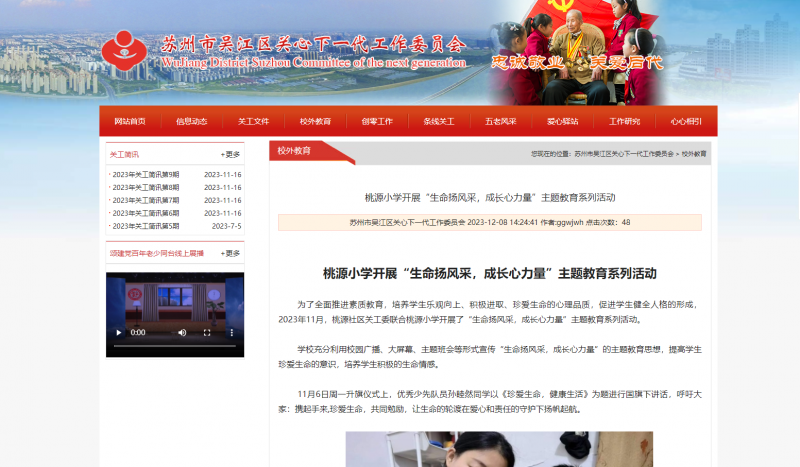The width and height of the screenshot is (800, 467).
Task: Click the site title 苏州市吴江区关心下一代工作委员会
Action: (313, 44)
